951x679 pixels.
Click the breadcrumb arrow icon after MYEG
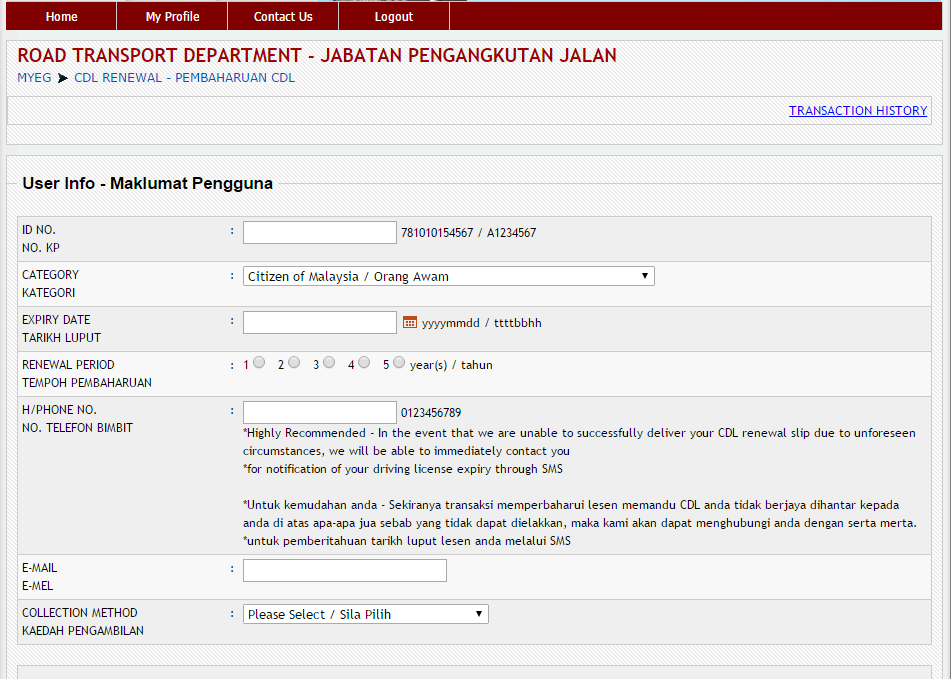[x=63, y=78]
